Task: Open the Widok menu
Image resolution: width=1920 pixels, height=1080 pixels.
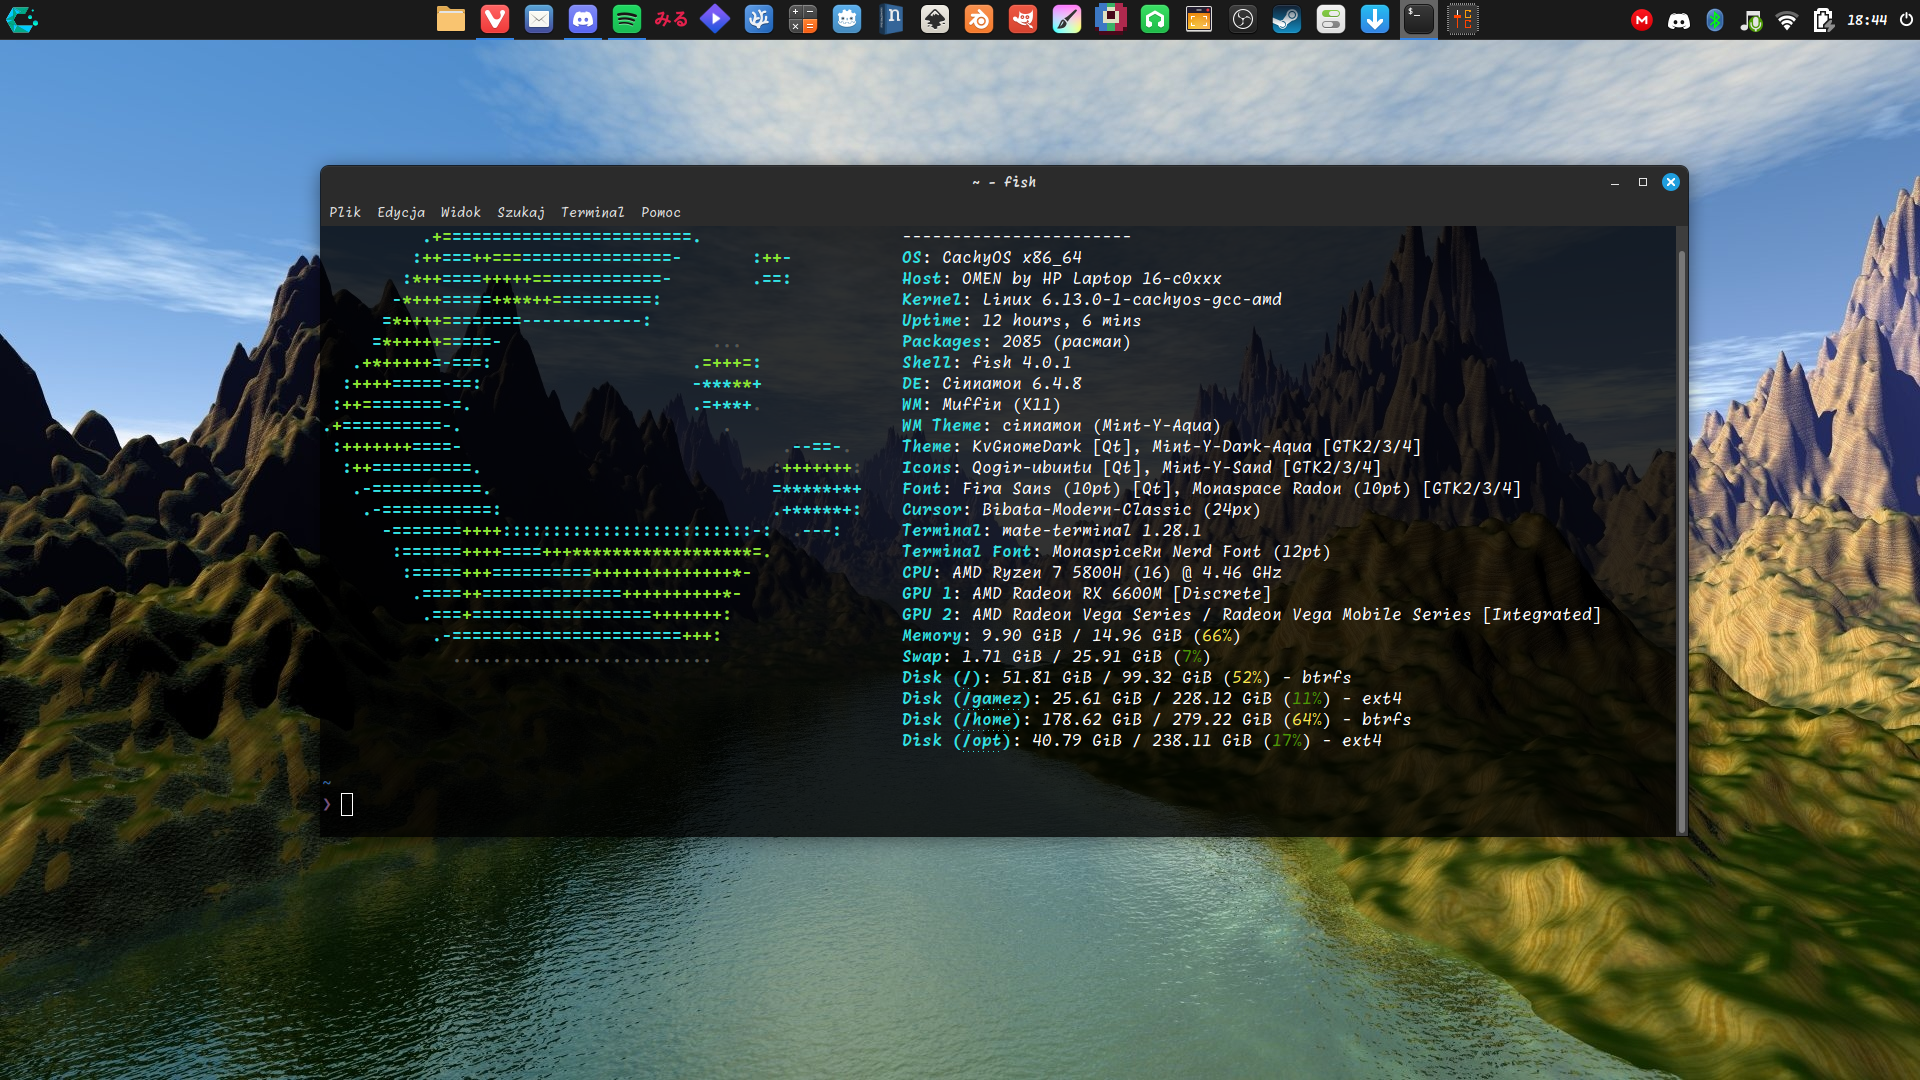Action: pyautogui.click(x=460, y=212)
